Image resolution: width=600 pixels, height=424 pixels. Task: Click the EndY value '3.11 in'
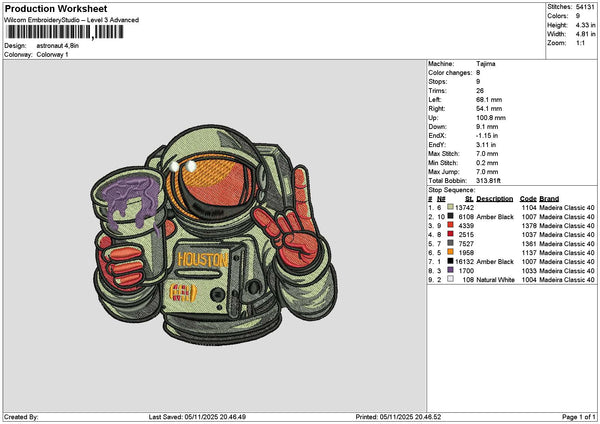pos(486,145)
